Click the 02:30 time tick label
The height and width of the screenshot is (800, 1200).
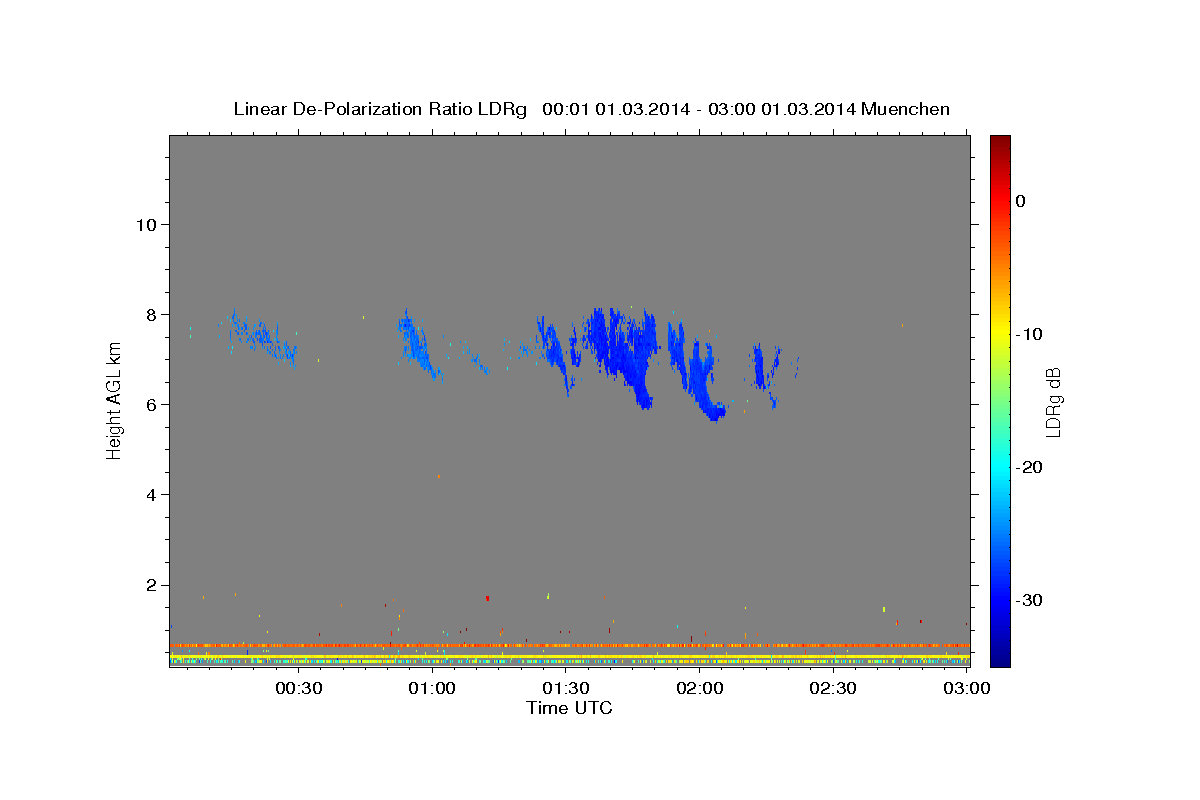point(833,688)
